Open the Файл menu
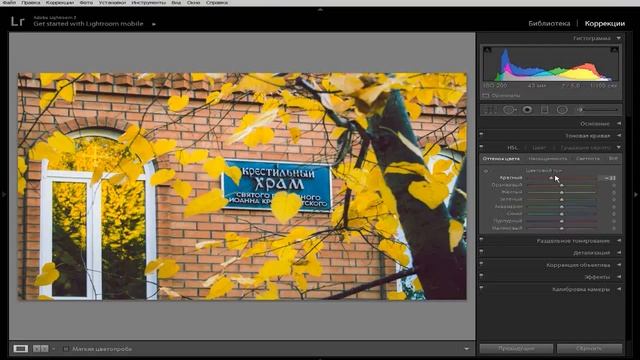This screenshot has width=640, height=360. point(9,2)
